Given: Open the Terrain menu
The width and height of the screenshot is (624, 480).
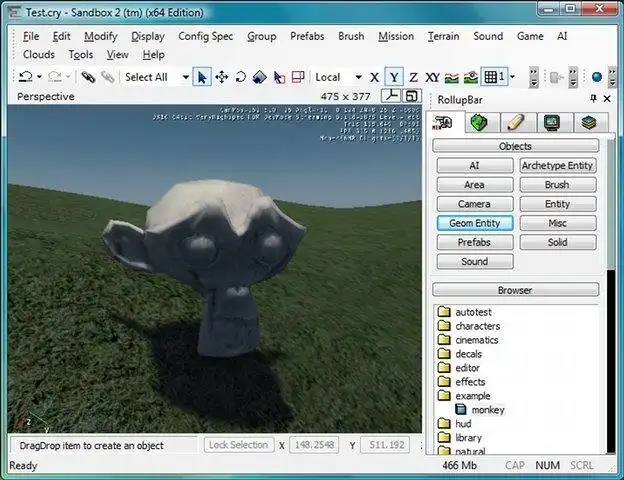Looking at the screenshot, I should 443,36.
